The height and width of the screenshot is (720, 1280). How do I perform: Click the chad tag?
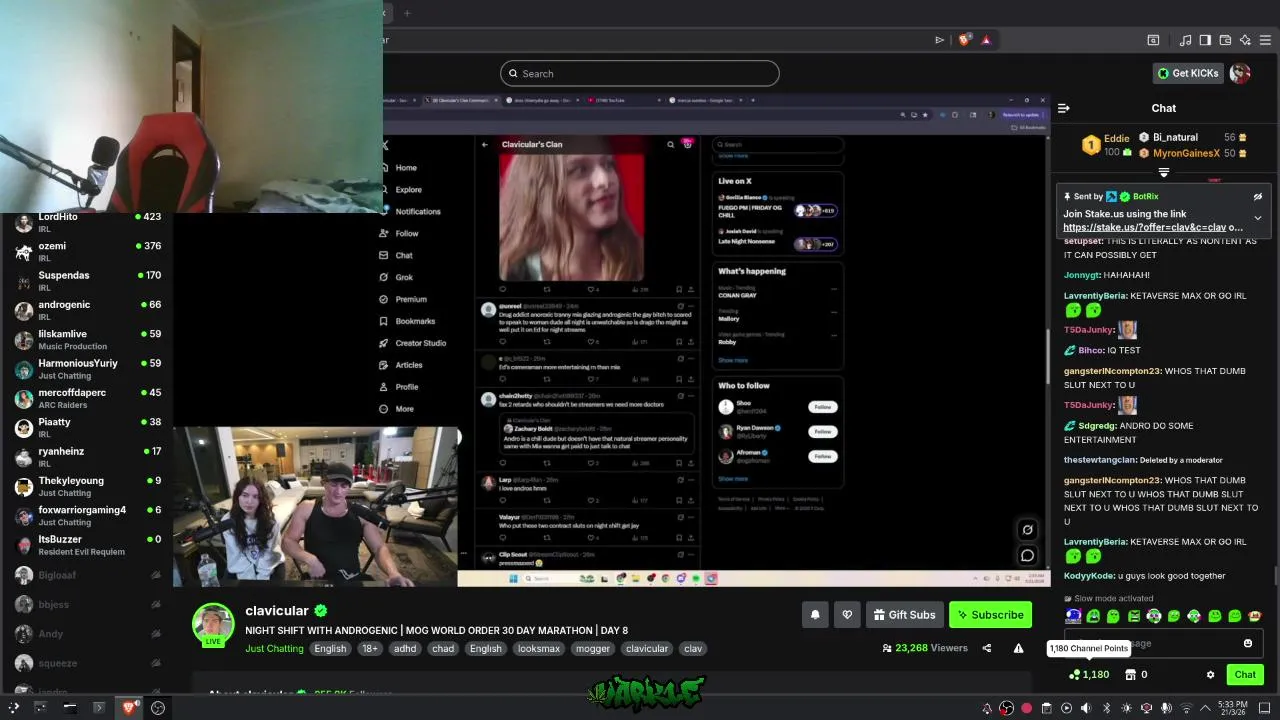point(443,649)
